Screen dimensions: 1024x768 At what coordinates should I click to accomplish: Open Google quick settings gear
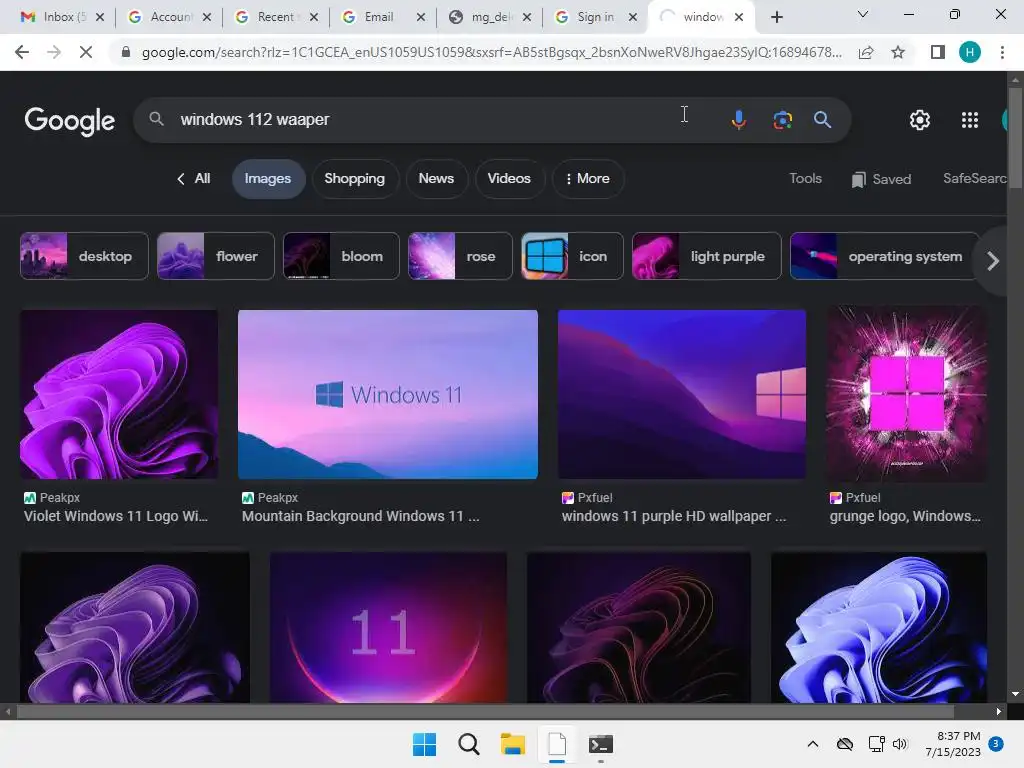[920, 120]
